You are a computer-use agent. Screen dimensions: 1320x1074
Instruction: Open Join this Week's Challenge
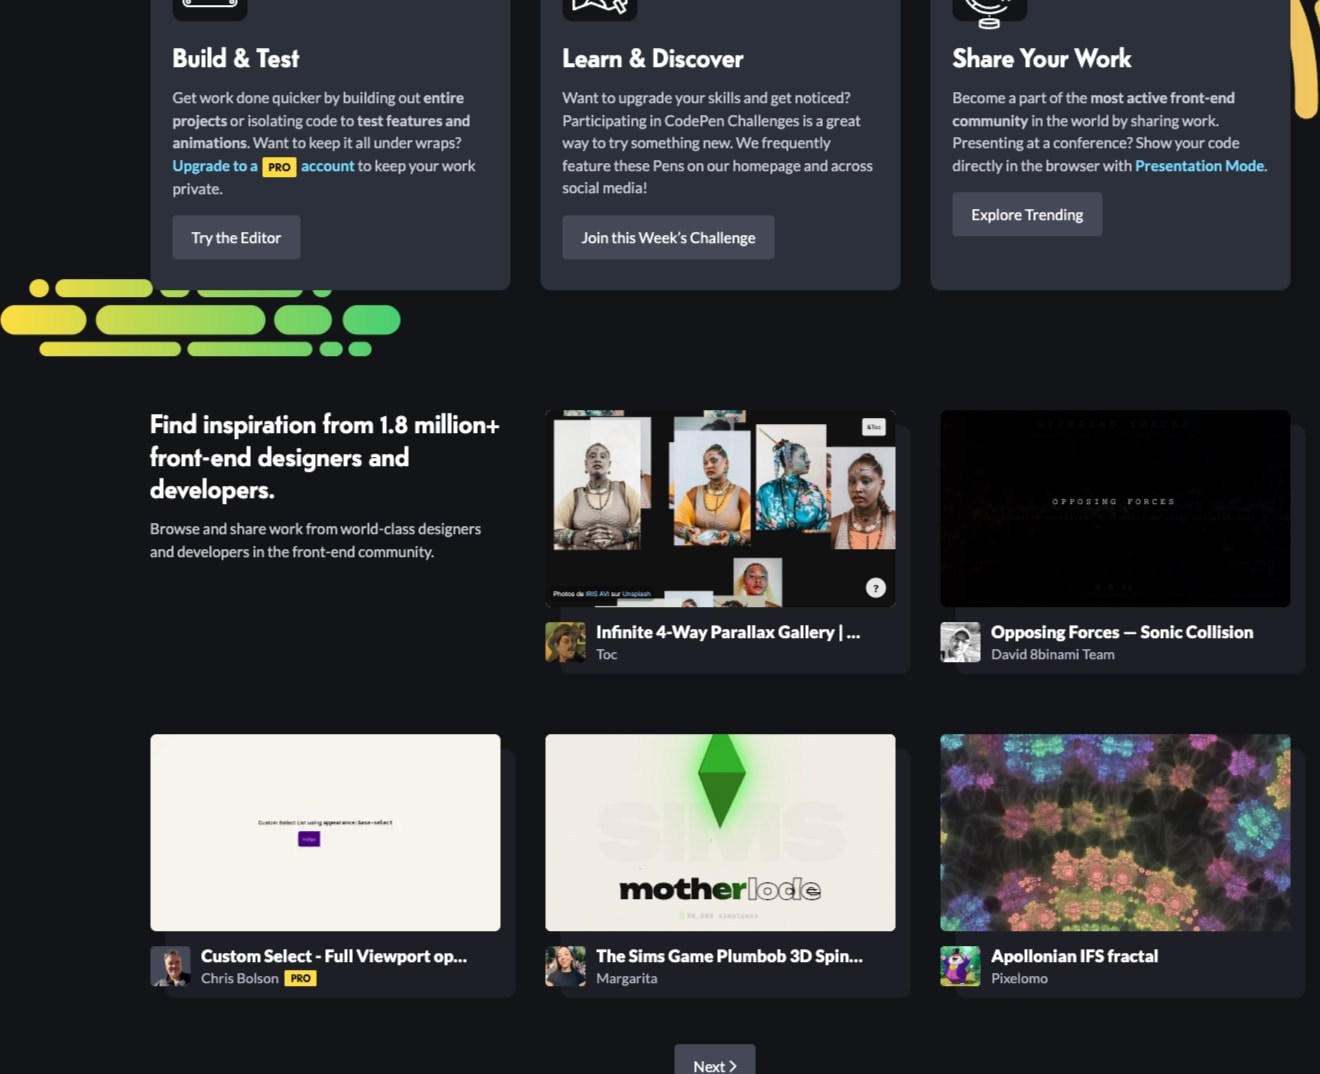(668, 238)
